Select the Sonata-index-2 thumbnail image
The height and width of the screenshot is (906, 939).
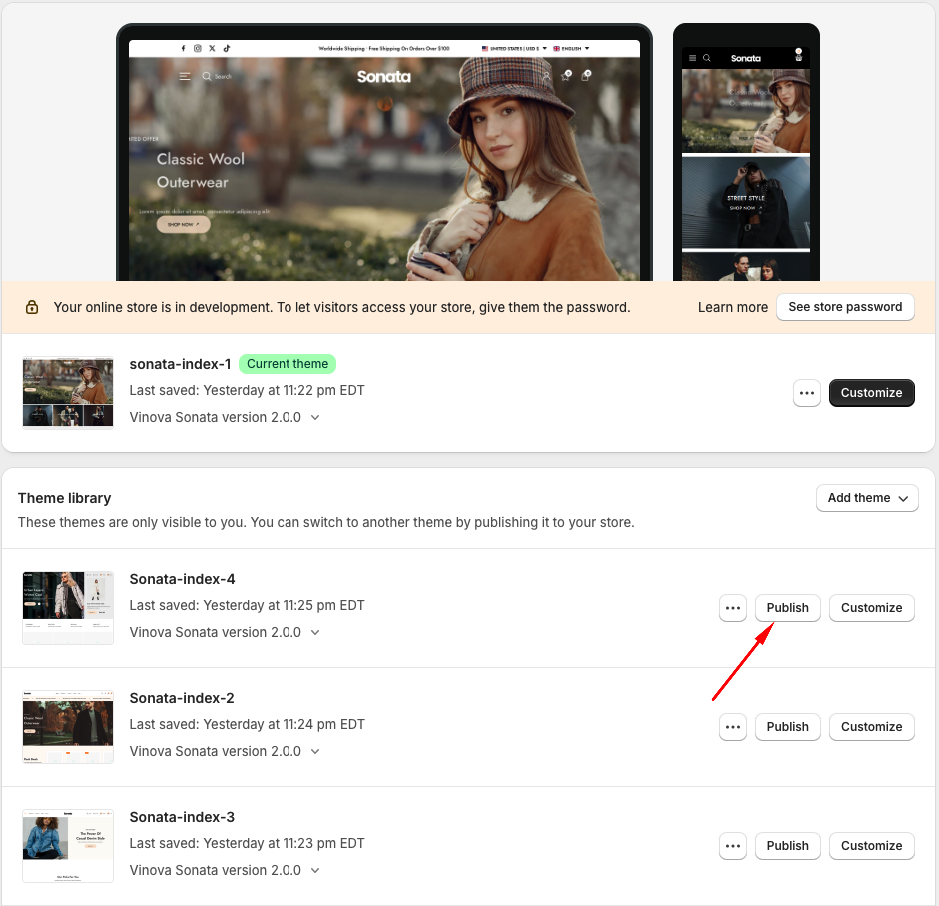pos(68,727)
